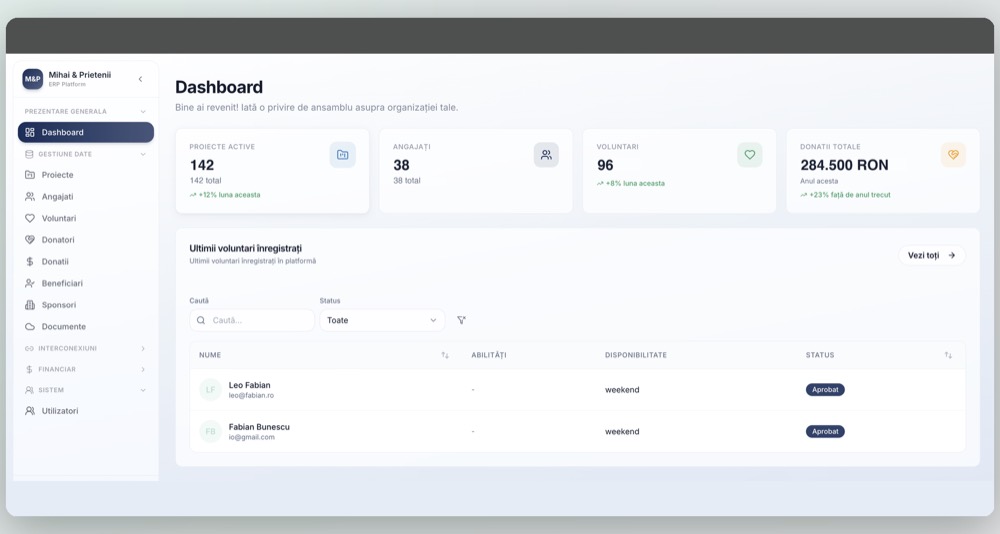Screen dimensions: 1000x534
Task: Collapse the Sistem section
Action: pyautogui.click(x=143, y=390)
